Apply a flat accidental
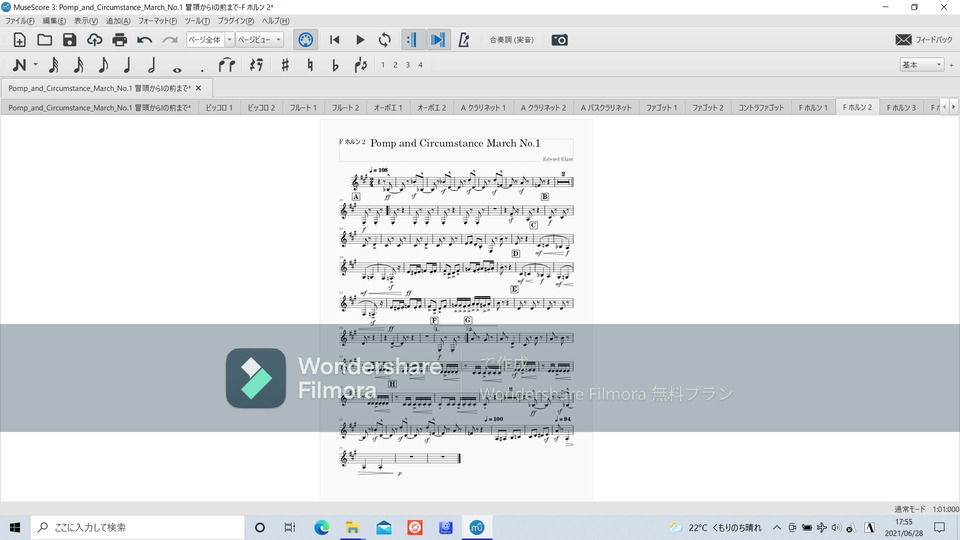Screen dimensions: 960x540 pyautogui.click(x=335, y=64)
